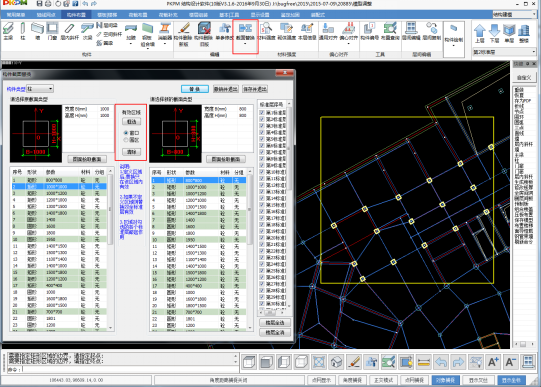This screenshot has width=541, height=387.
Task: Expand the 消能器 dropdown arrow
Action: click(x=165, y=44)
